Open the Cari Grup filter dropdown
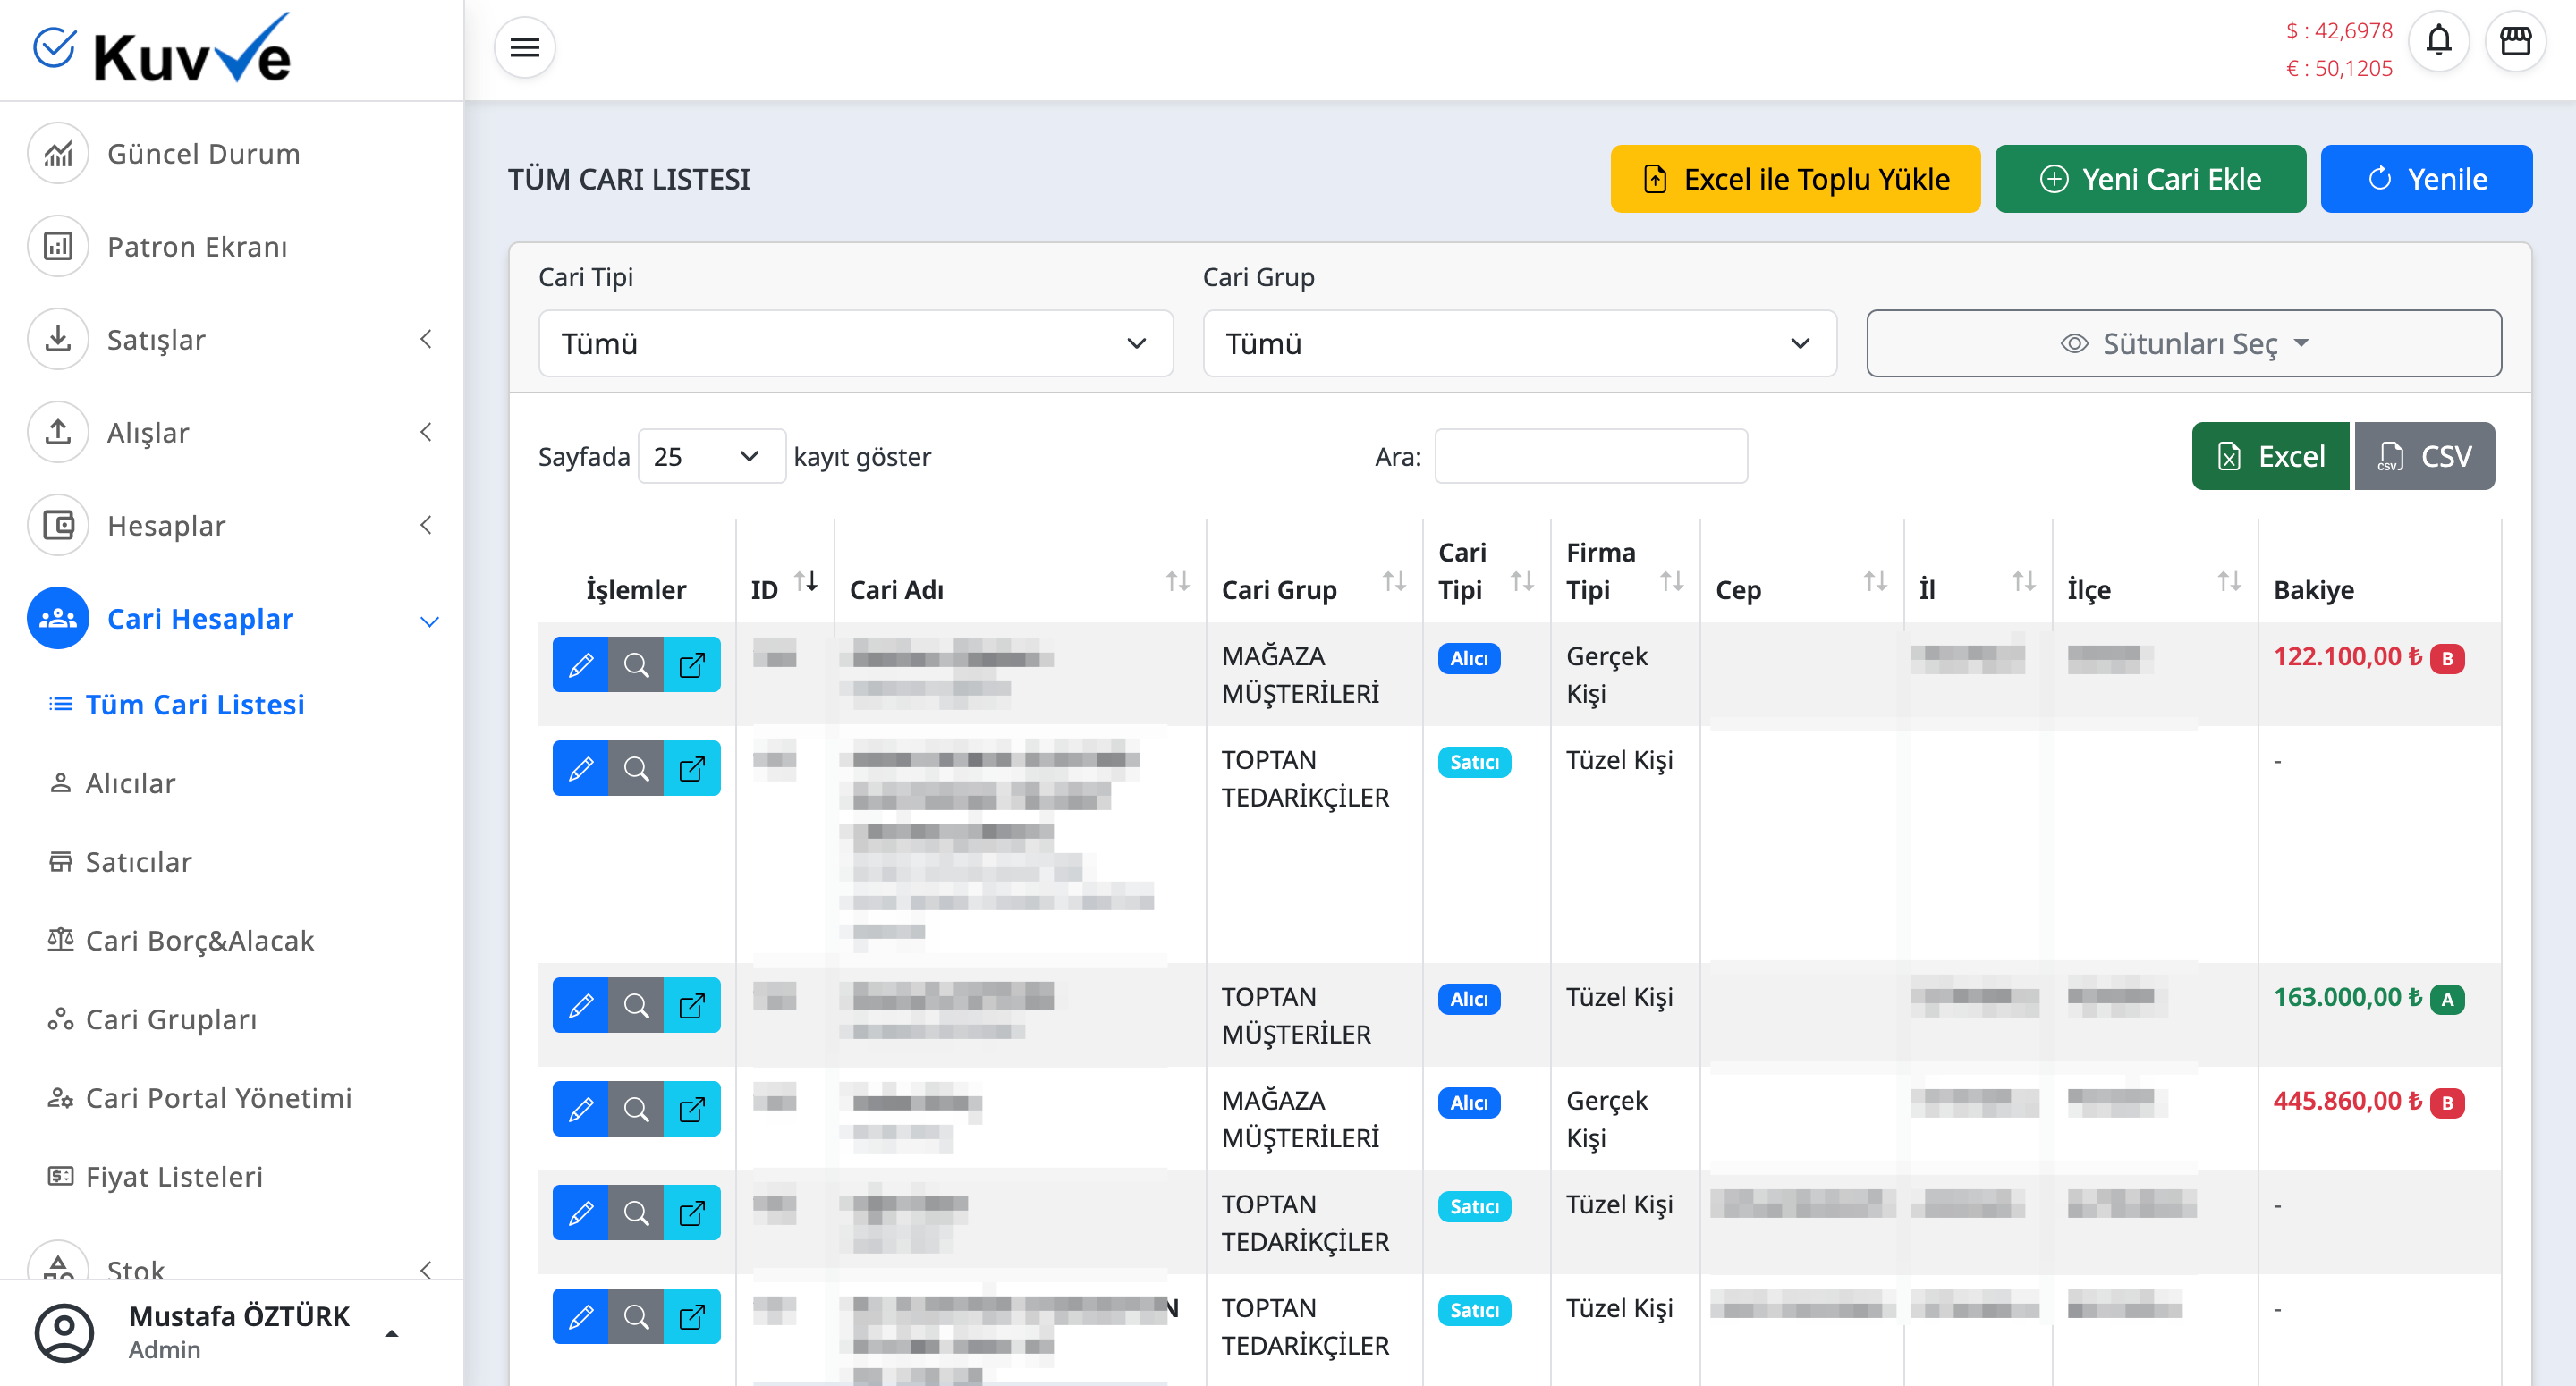 pos(1519,343)
